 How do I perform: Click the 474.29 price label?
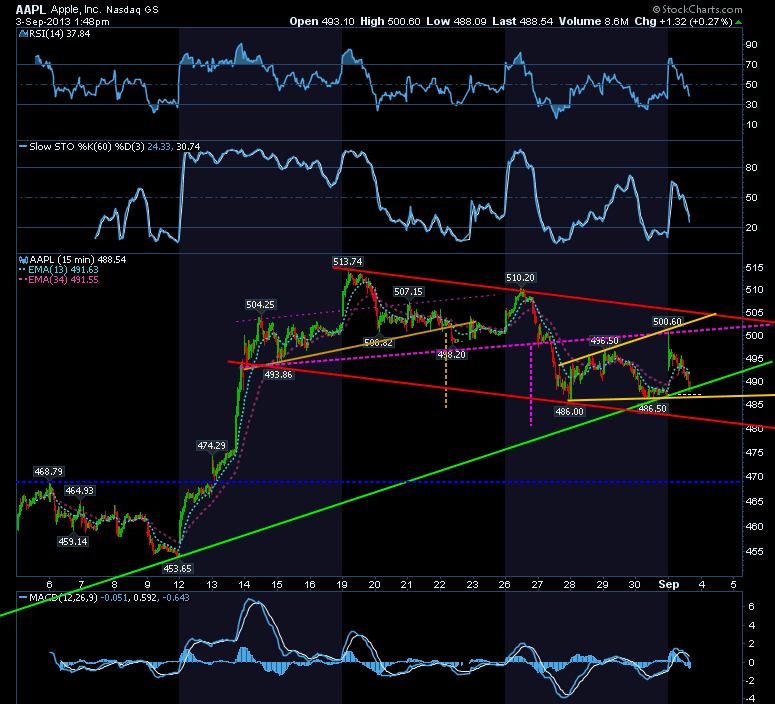point(212,445)
